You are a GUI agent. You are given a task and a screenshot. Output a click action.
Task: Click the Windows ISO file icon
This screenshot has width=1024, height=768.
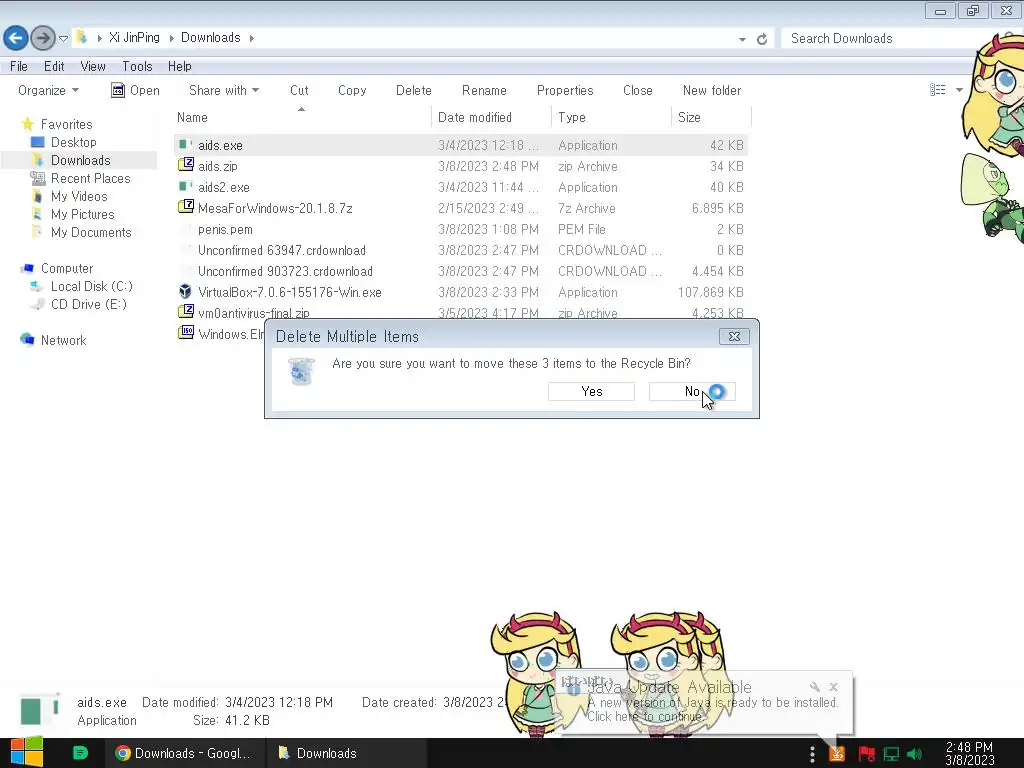coord(186,333)
